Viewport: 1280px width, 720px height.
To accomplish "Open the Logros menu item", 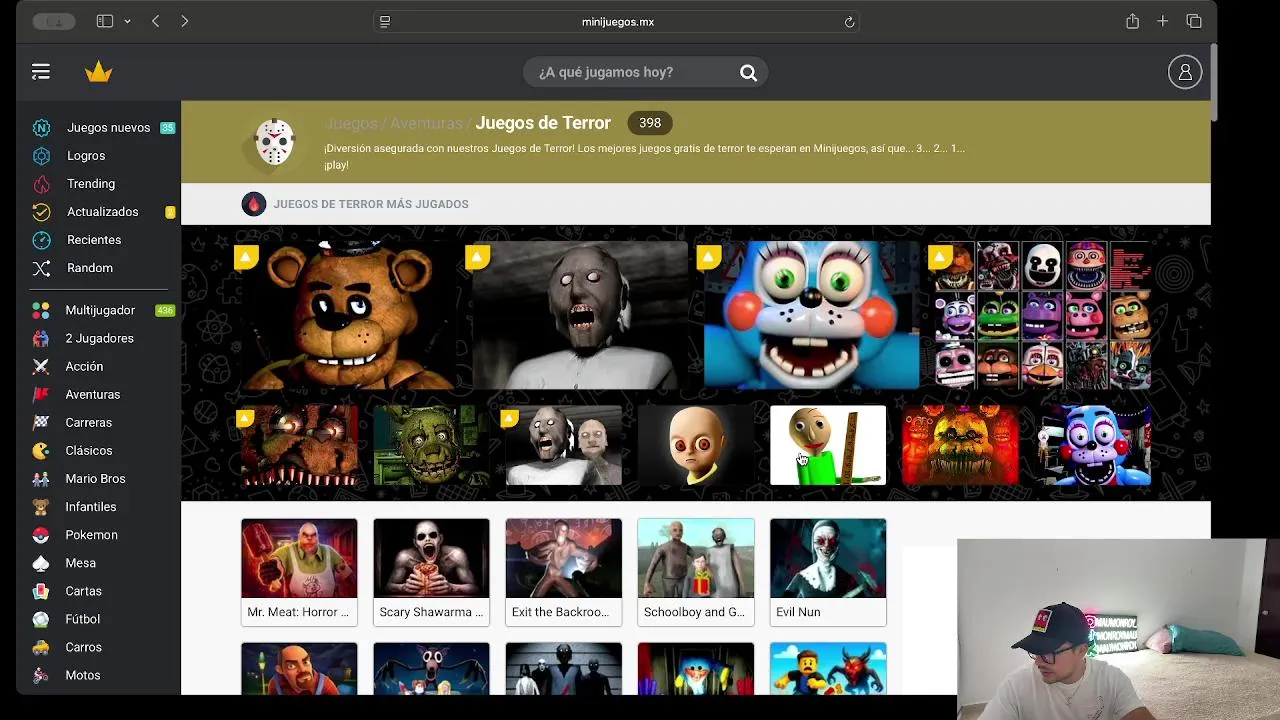I will tap(86, 156).
